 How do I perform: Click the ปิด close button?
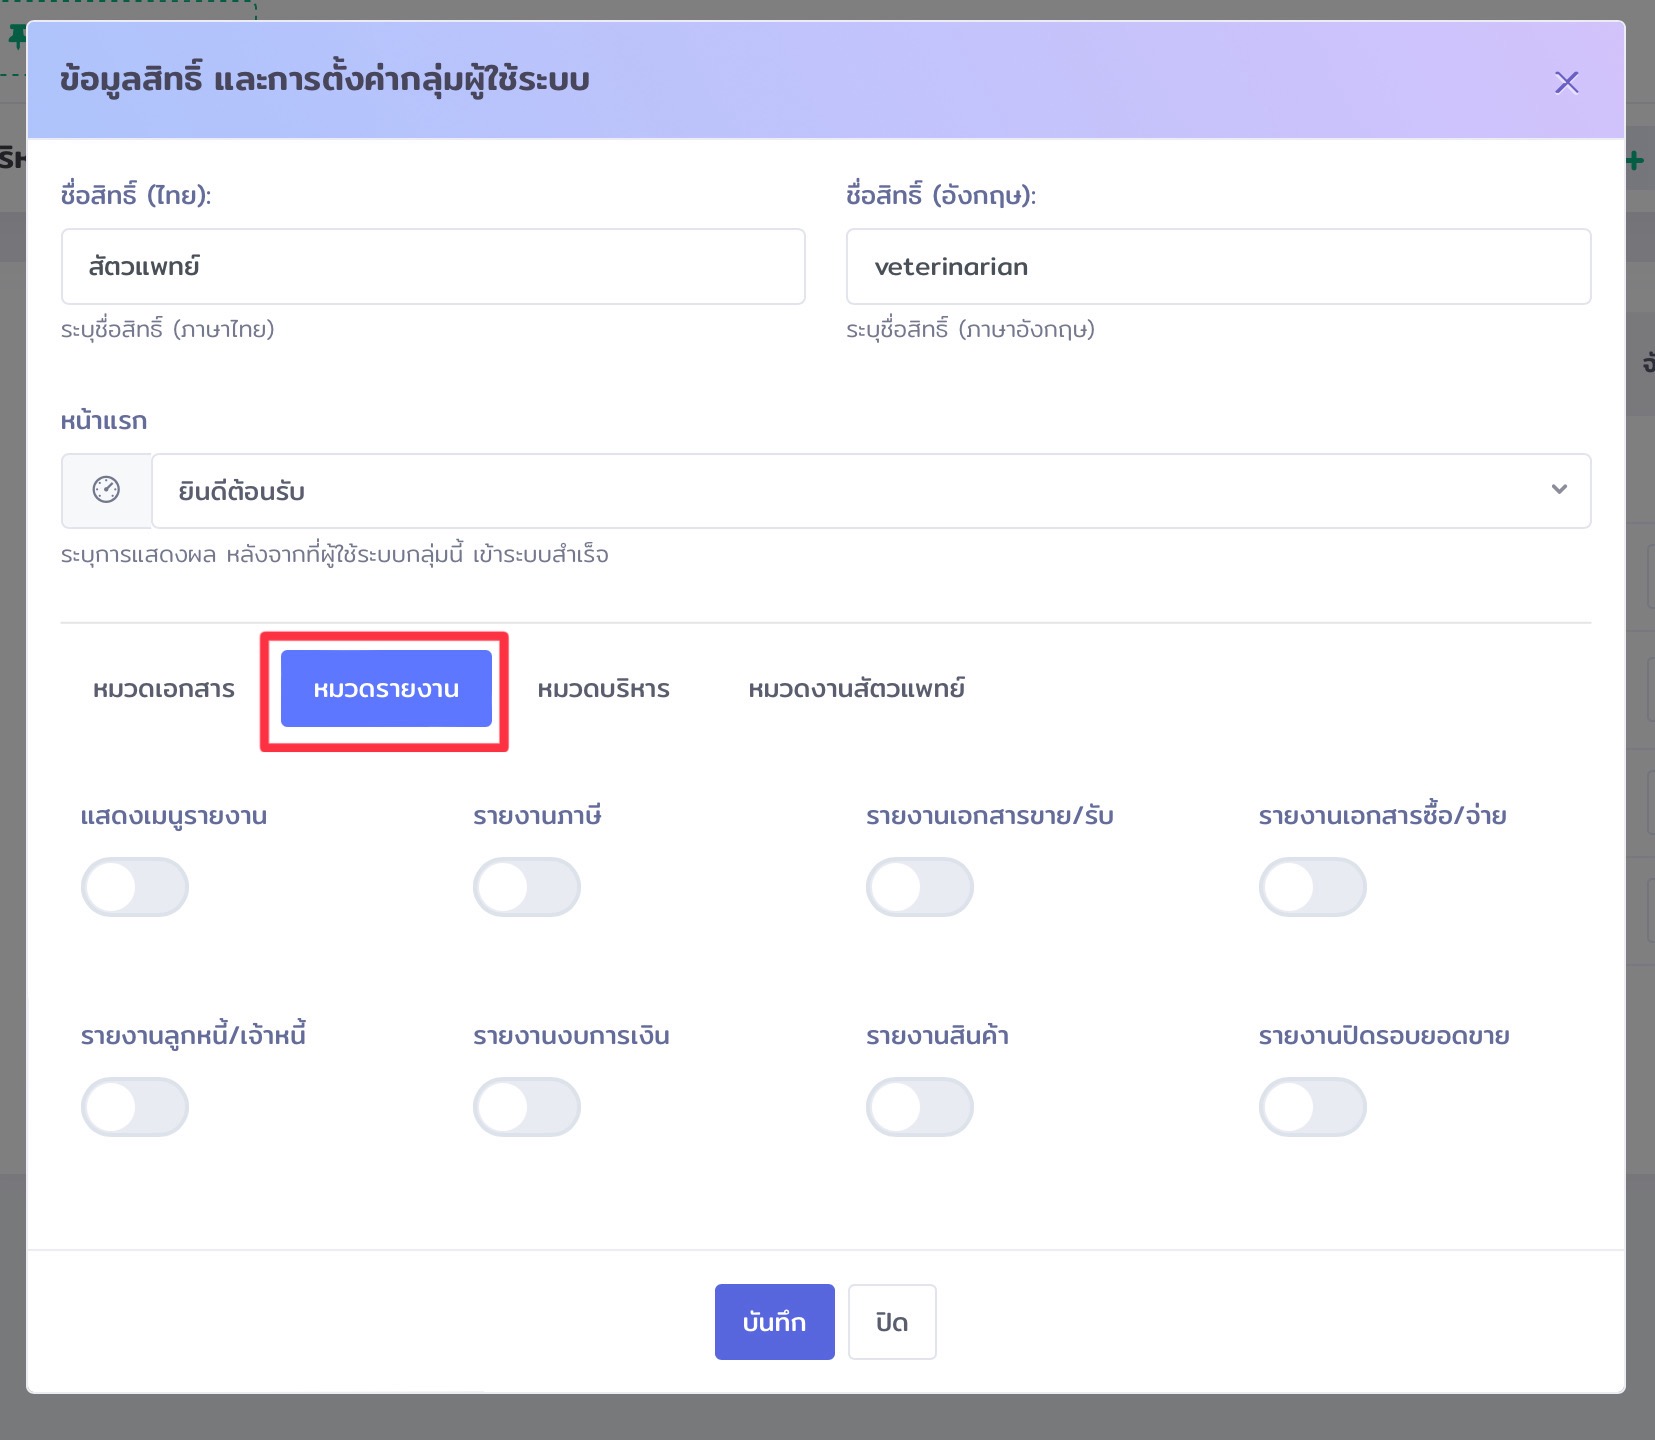892,1322
